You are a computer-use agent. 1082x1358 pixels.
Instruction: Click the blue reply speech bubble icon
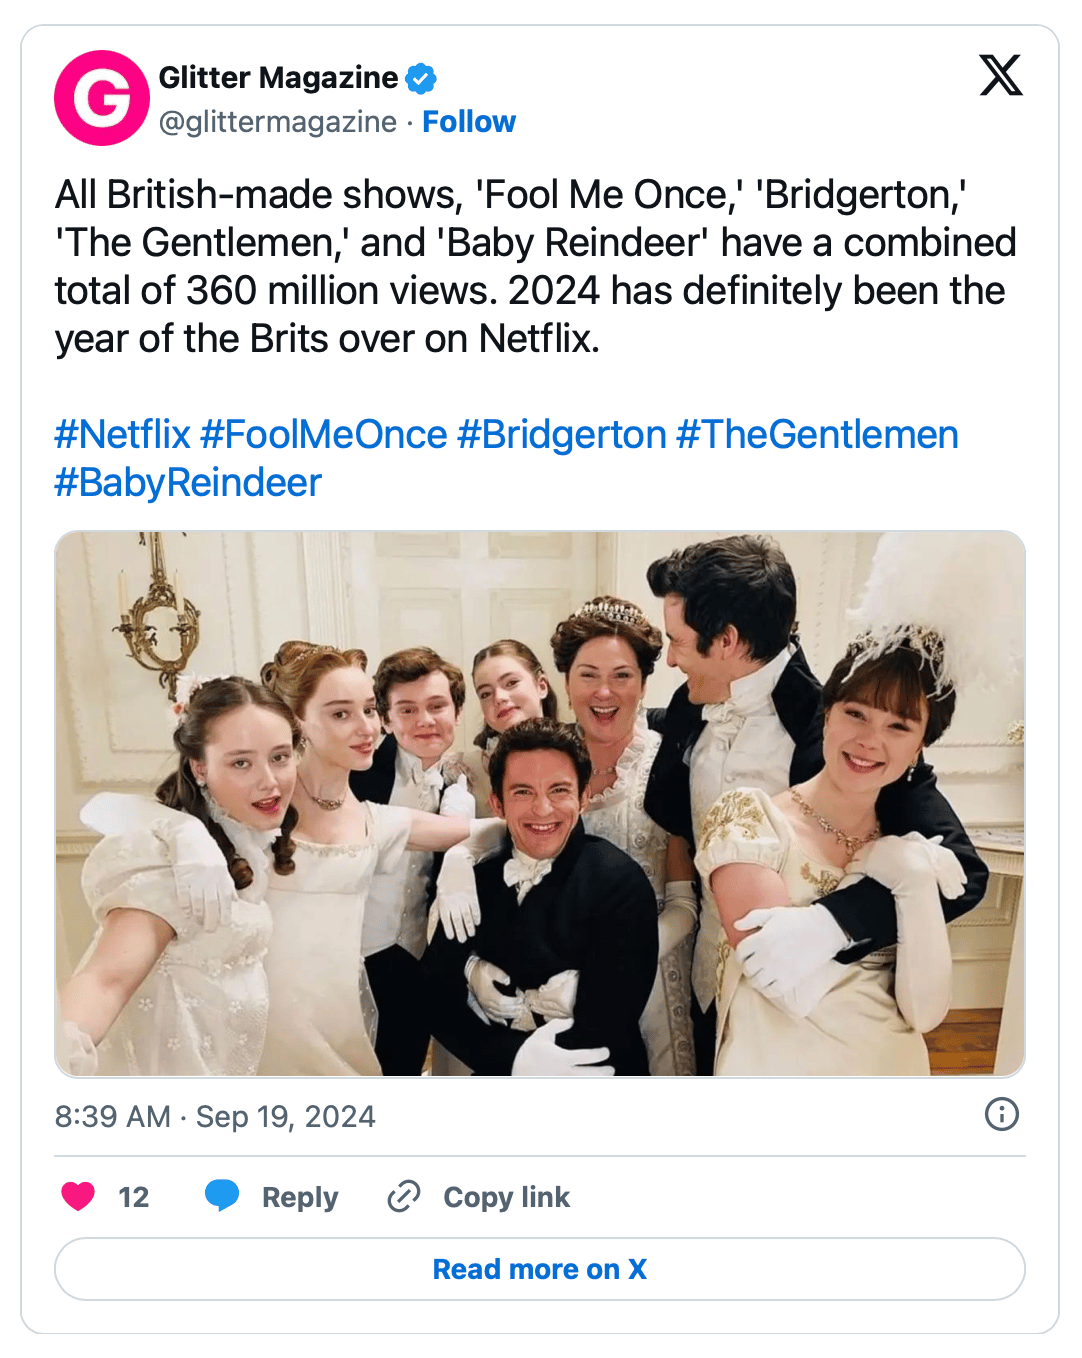(222, 1195)
